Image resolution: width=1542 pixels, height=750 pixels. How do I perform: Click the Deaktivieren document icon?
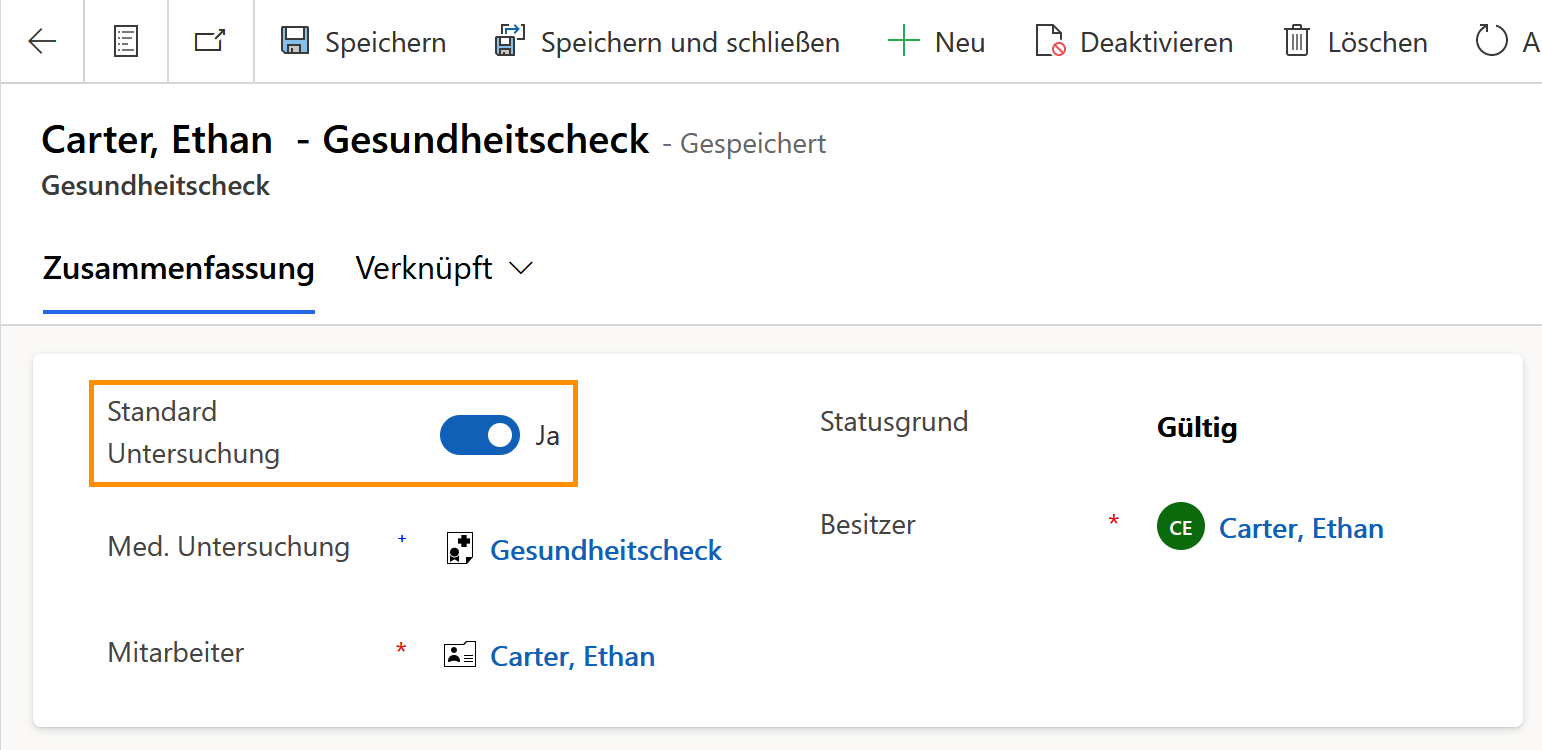coord(1050,42)
